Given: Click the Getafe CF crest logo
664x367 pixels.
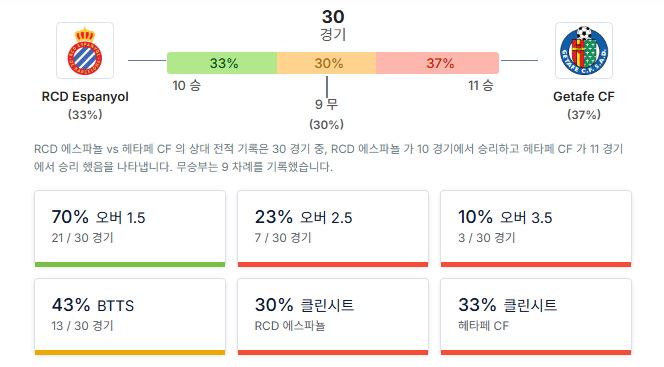Looking at the screenshot, I should click(x=584, y=51).
